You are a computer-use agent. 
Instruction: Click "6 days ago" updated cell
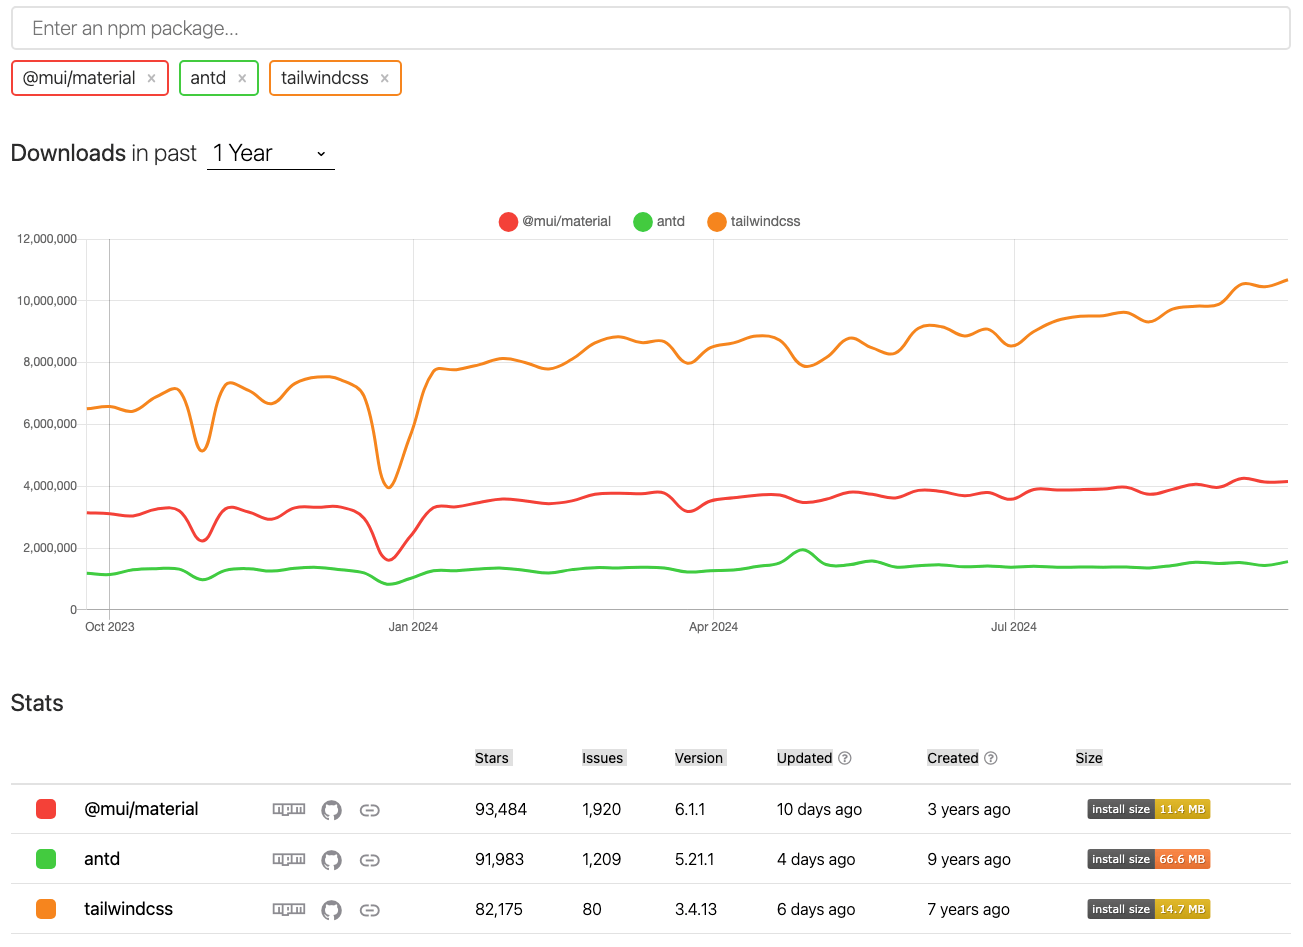point(816,909)
